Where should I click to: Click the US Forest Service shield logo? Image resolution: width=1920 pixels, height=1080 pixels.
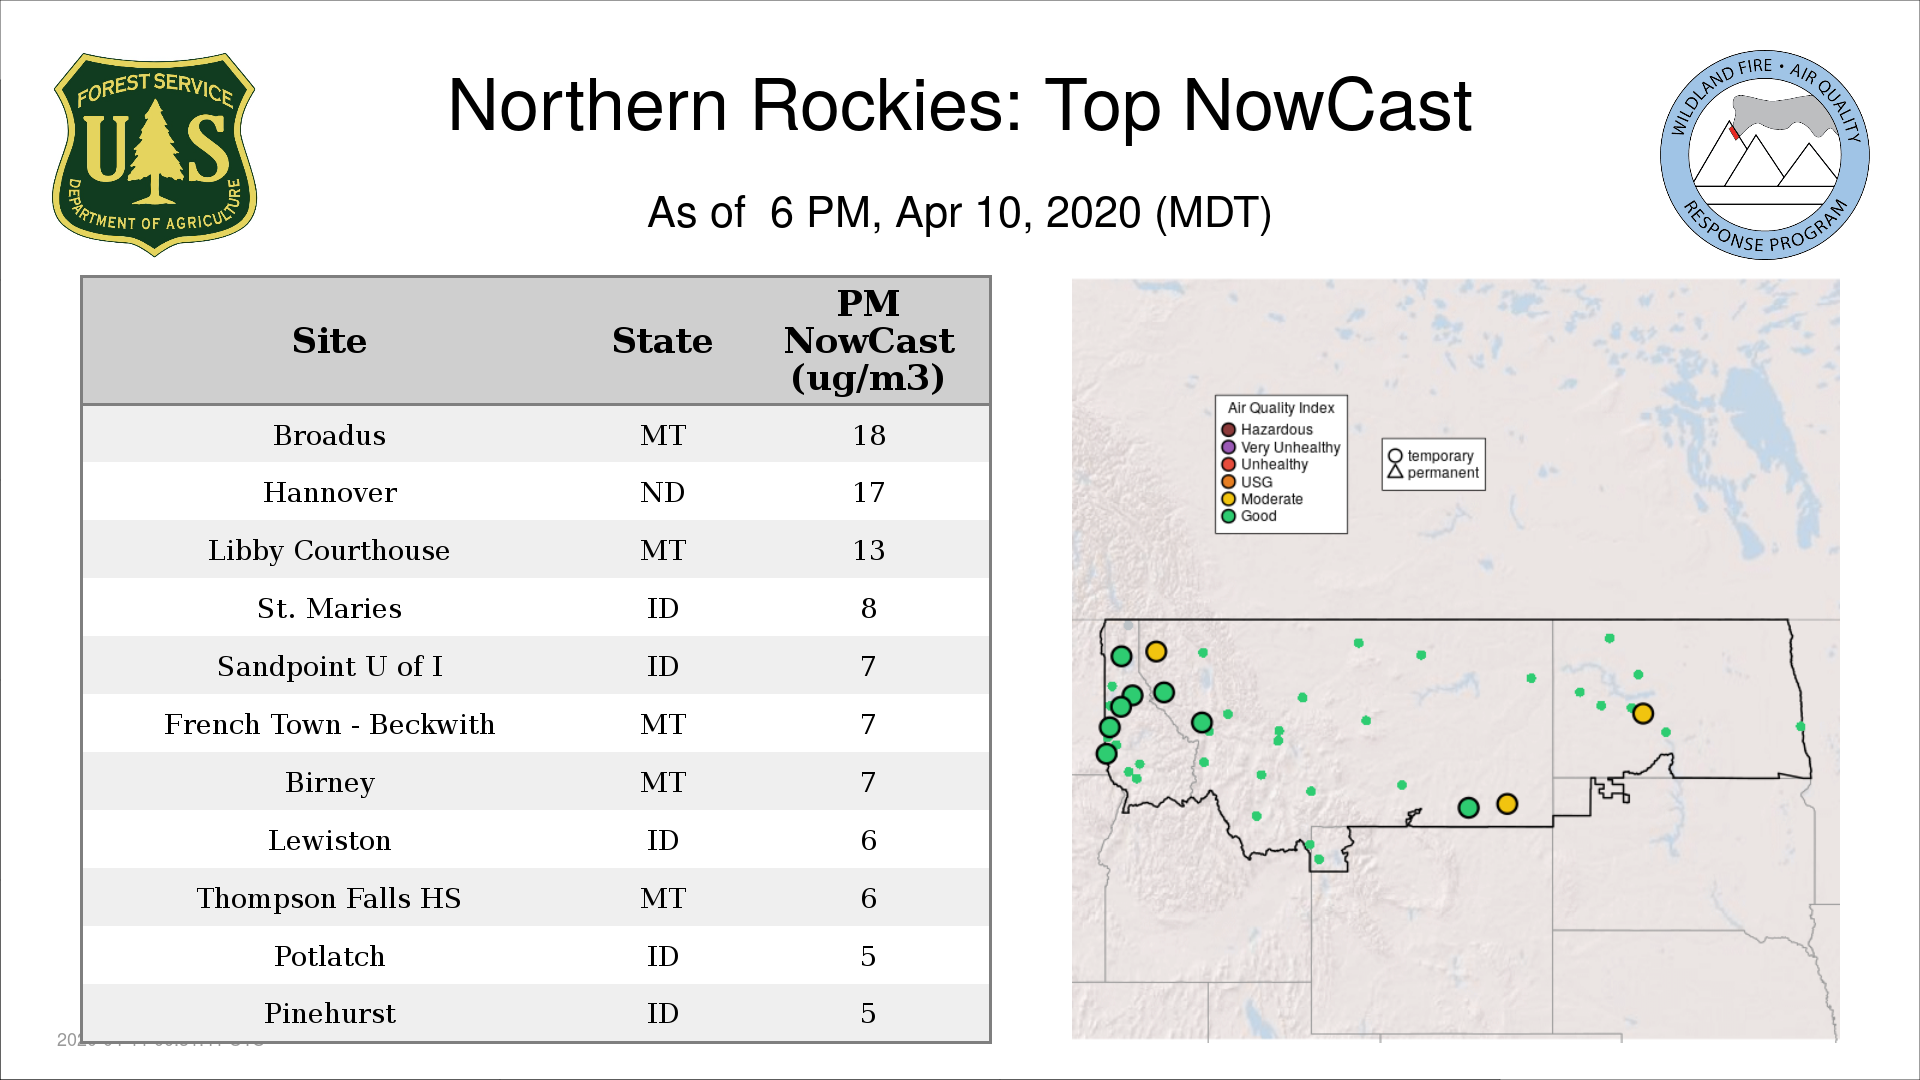click(x=154, y=154)
